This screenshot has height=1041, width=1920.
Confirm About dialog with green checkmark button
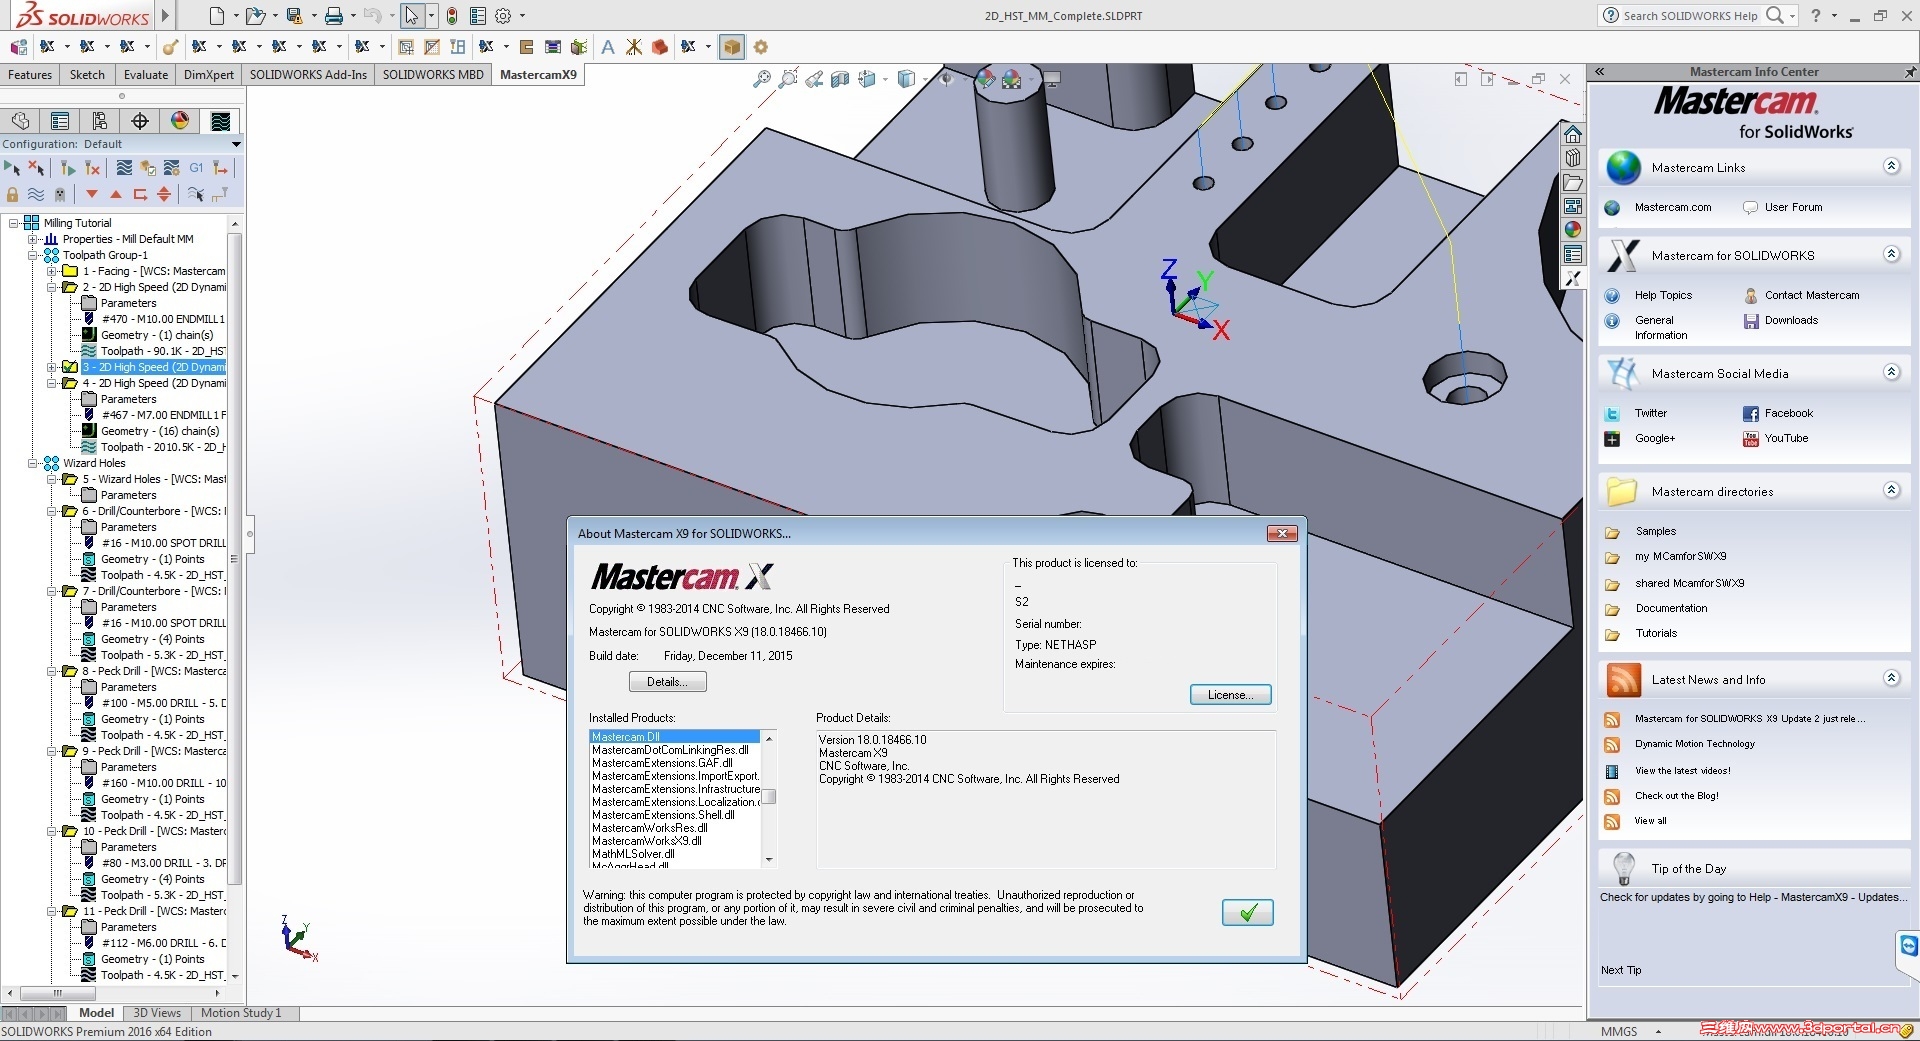1247,912
